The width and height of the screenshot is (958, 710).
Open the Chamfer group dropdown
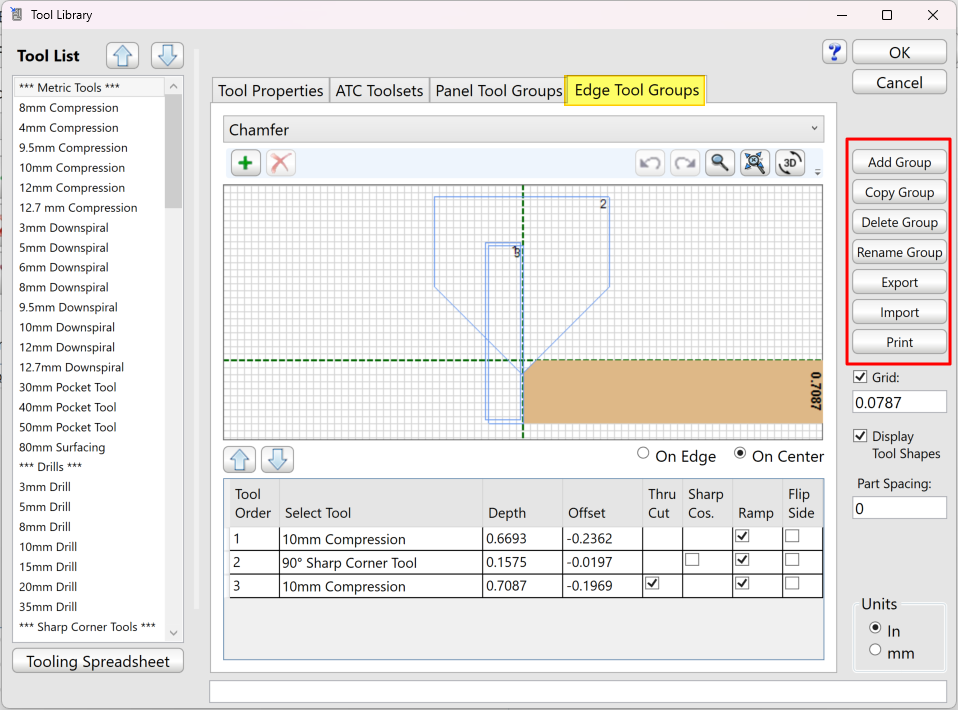pyautogui.click(x=523, y=130)
